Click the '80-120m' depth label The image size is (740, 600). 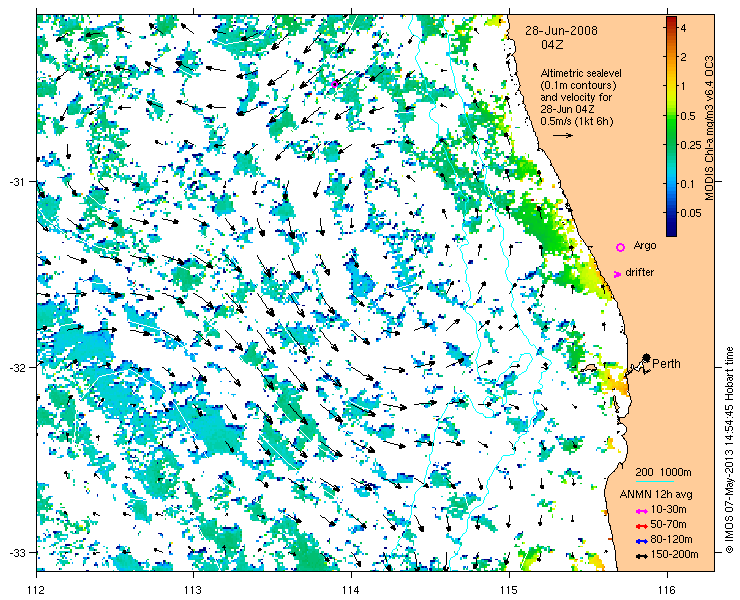pyautogui.click(x=671, y=540)
